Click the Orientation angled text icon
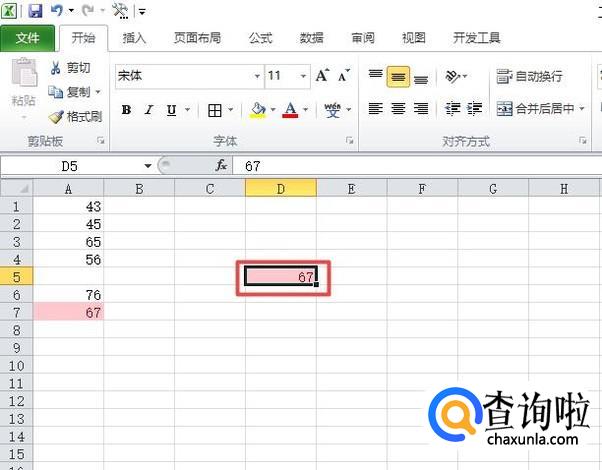602x470 pixels. pyautogui.click(x=453, y=76)
